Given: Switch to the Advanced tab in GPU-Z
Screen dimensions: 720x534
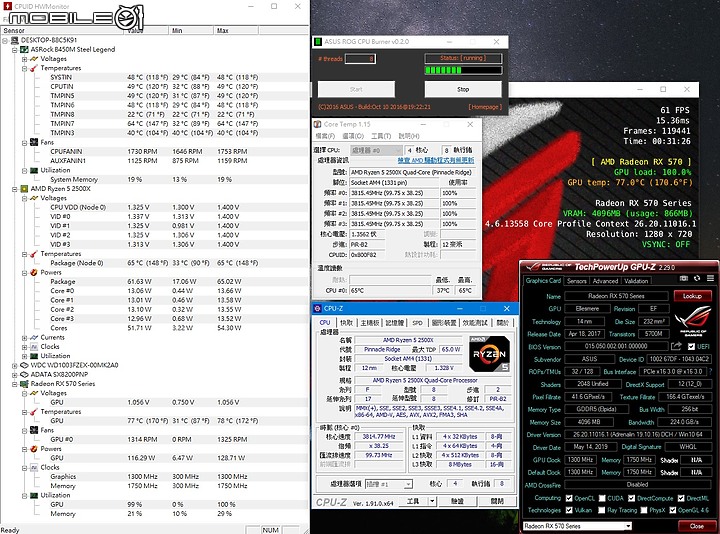Looking at the screenshot, I should point(605,281).
